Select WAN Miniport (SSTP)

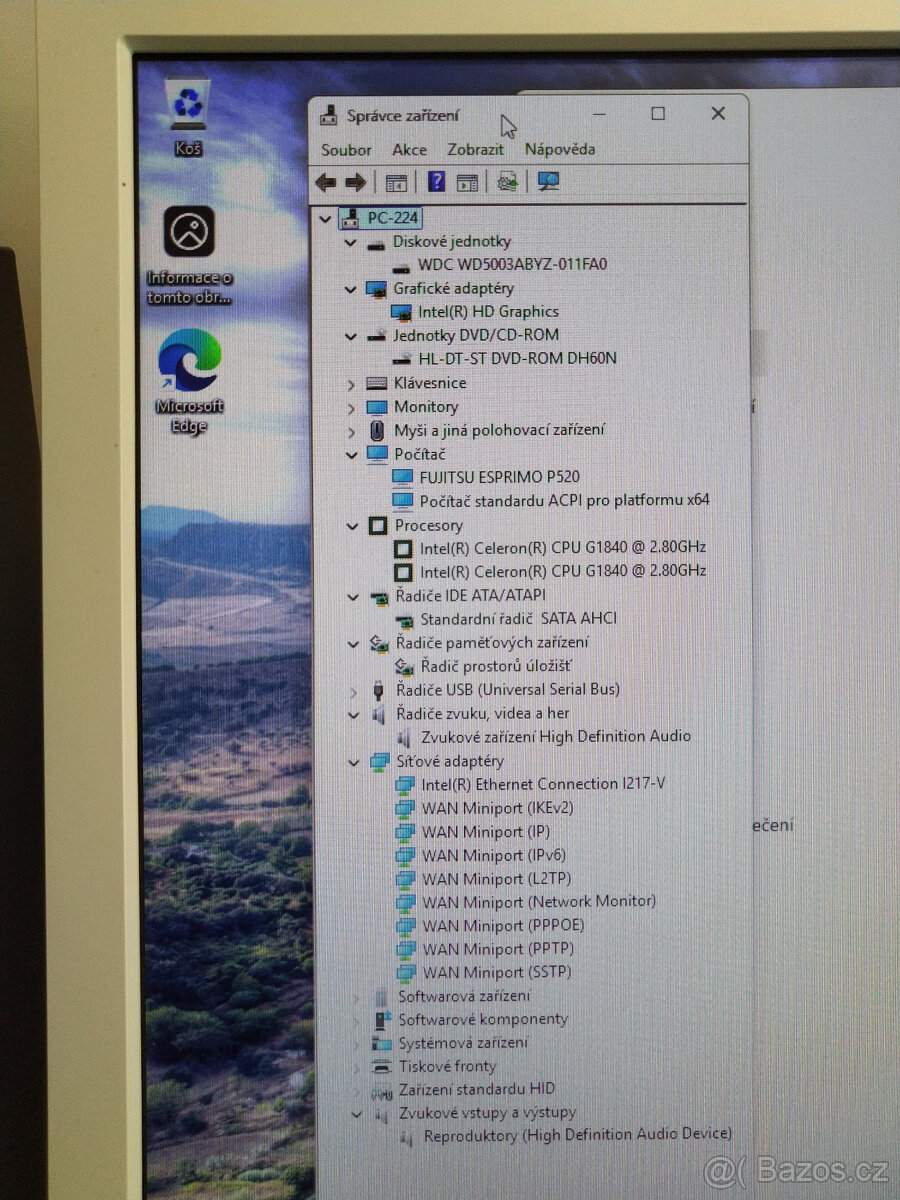497,973
